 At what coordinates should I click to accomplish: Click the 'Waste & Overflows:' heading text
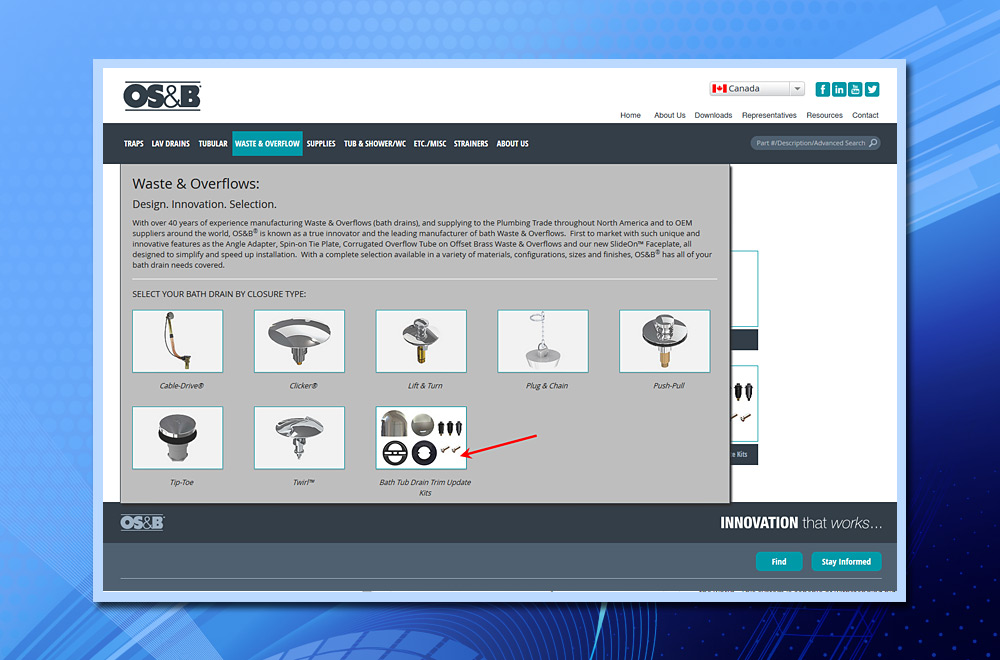pyautogui.click(x=196, y=184)
